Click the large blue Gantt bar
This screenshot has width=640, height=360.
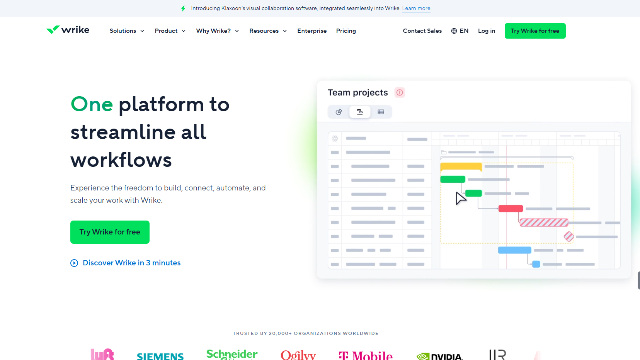pyautogui.click(x=514, y=250)
